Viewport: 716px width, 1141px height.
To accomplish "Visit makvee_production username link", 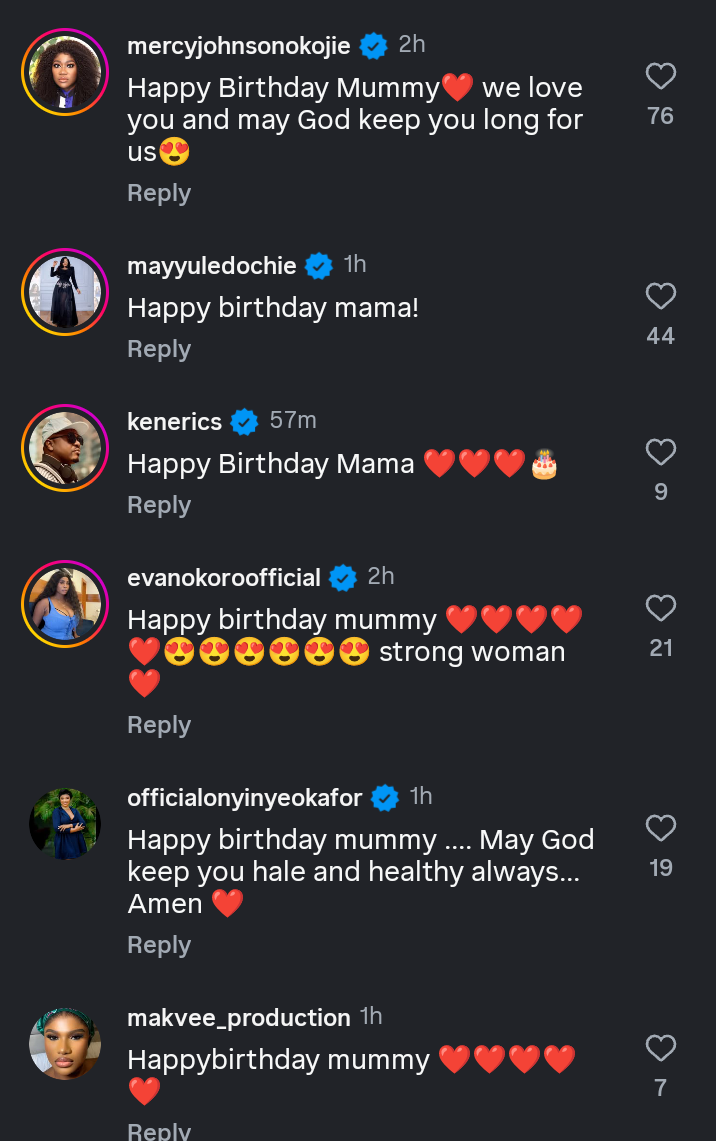I will (x=238, y=1017).
